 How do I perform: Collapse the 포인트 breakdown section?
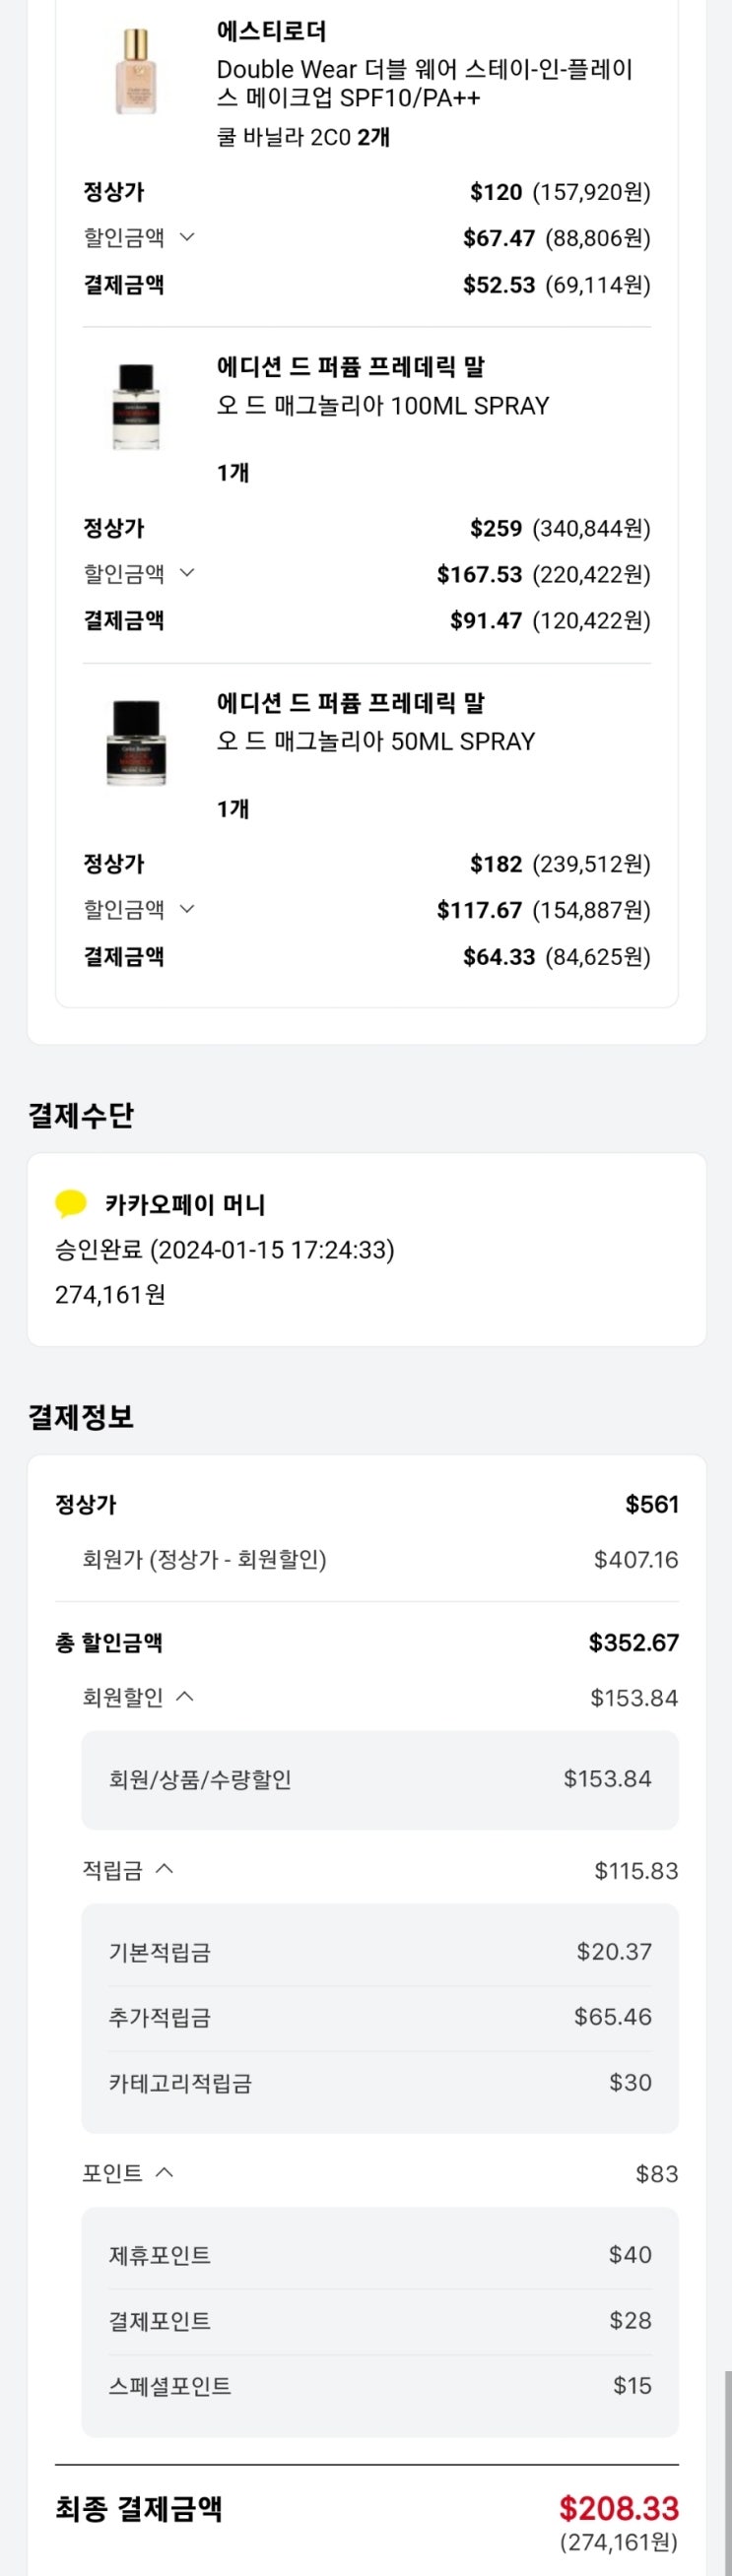128,2173
